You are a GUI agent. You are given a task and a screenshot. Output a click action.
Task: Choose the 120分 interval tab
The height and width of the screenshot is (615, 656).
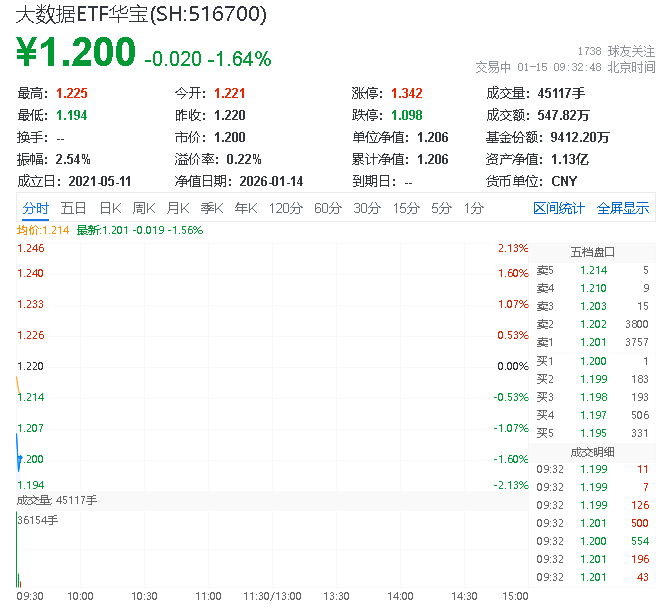[x=286, y=208]
